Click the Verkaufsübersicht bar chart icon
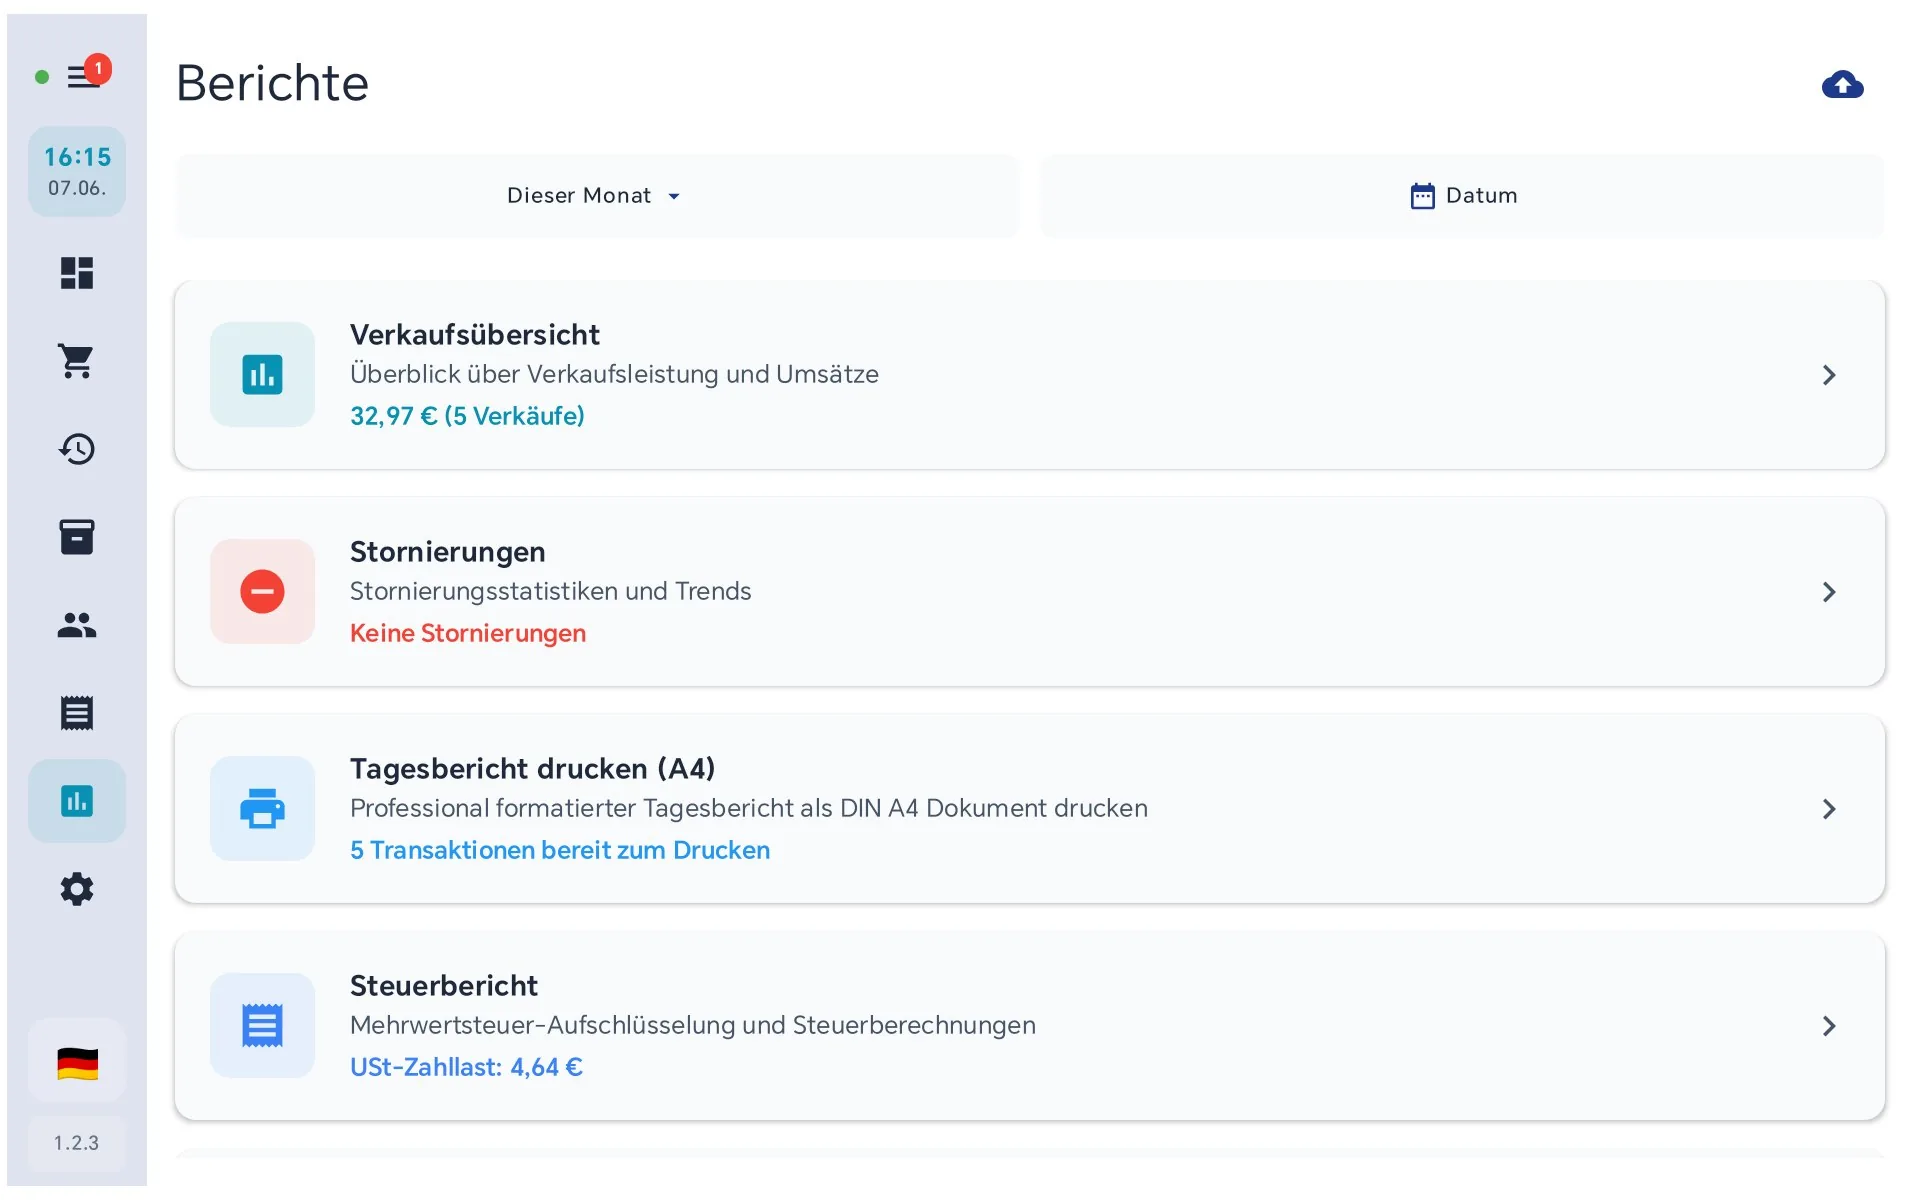 pos(262,375)
